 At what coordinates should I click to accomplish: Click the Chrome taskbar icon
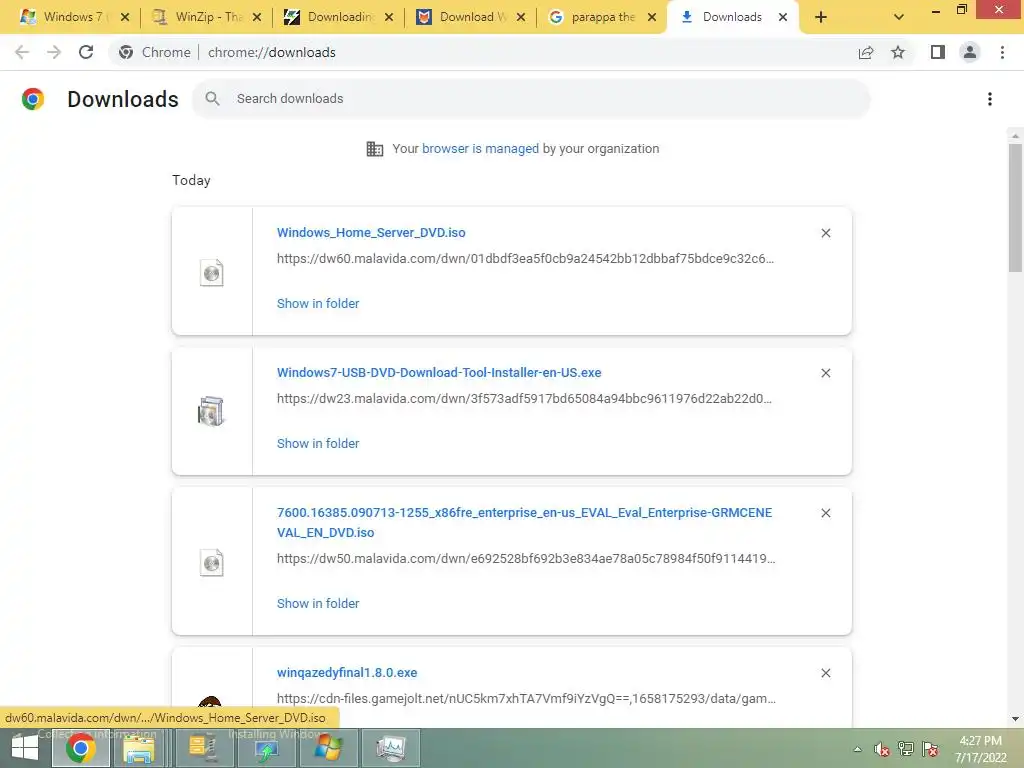click(x=80, y=748)
